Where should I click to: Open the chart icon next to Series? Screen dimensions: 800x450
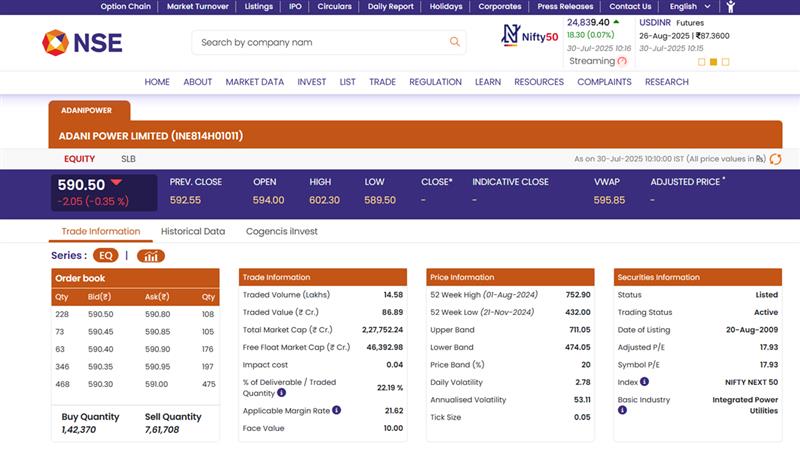click(x=152, y=256)
